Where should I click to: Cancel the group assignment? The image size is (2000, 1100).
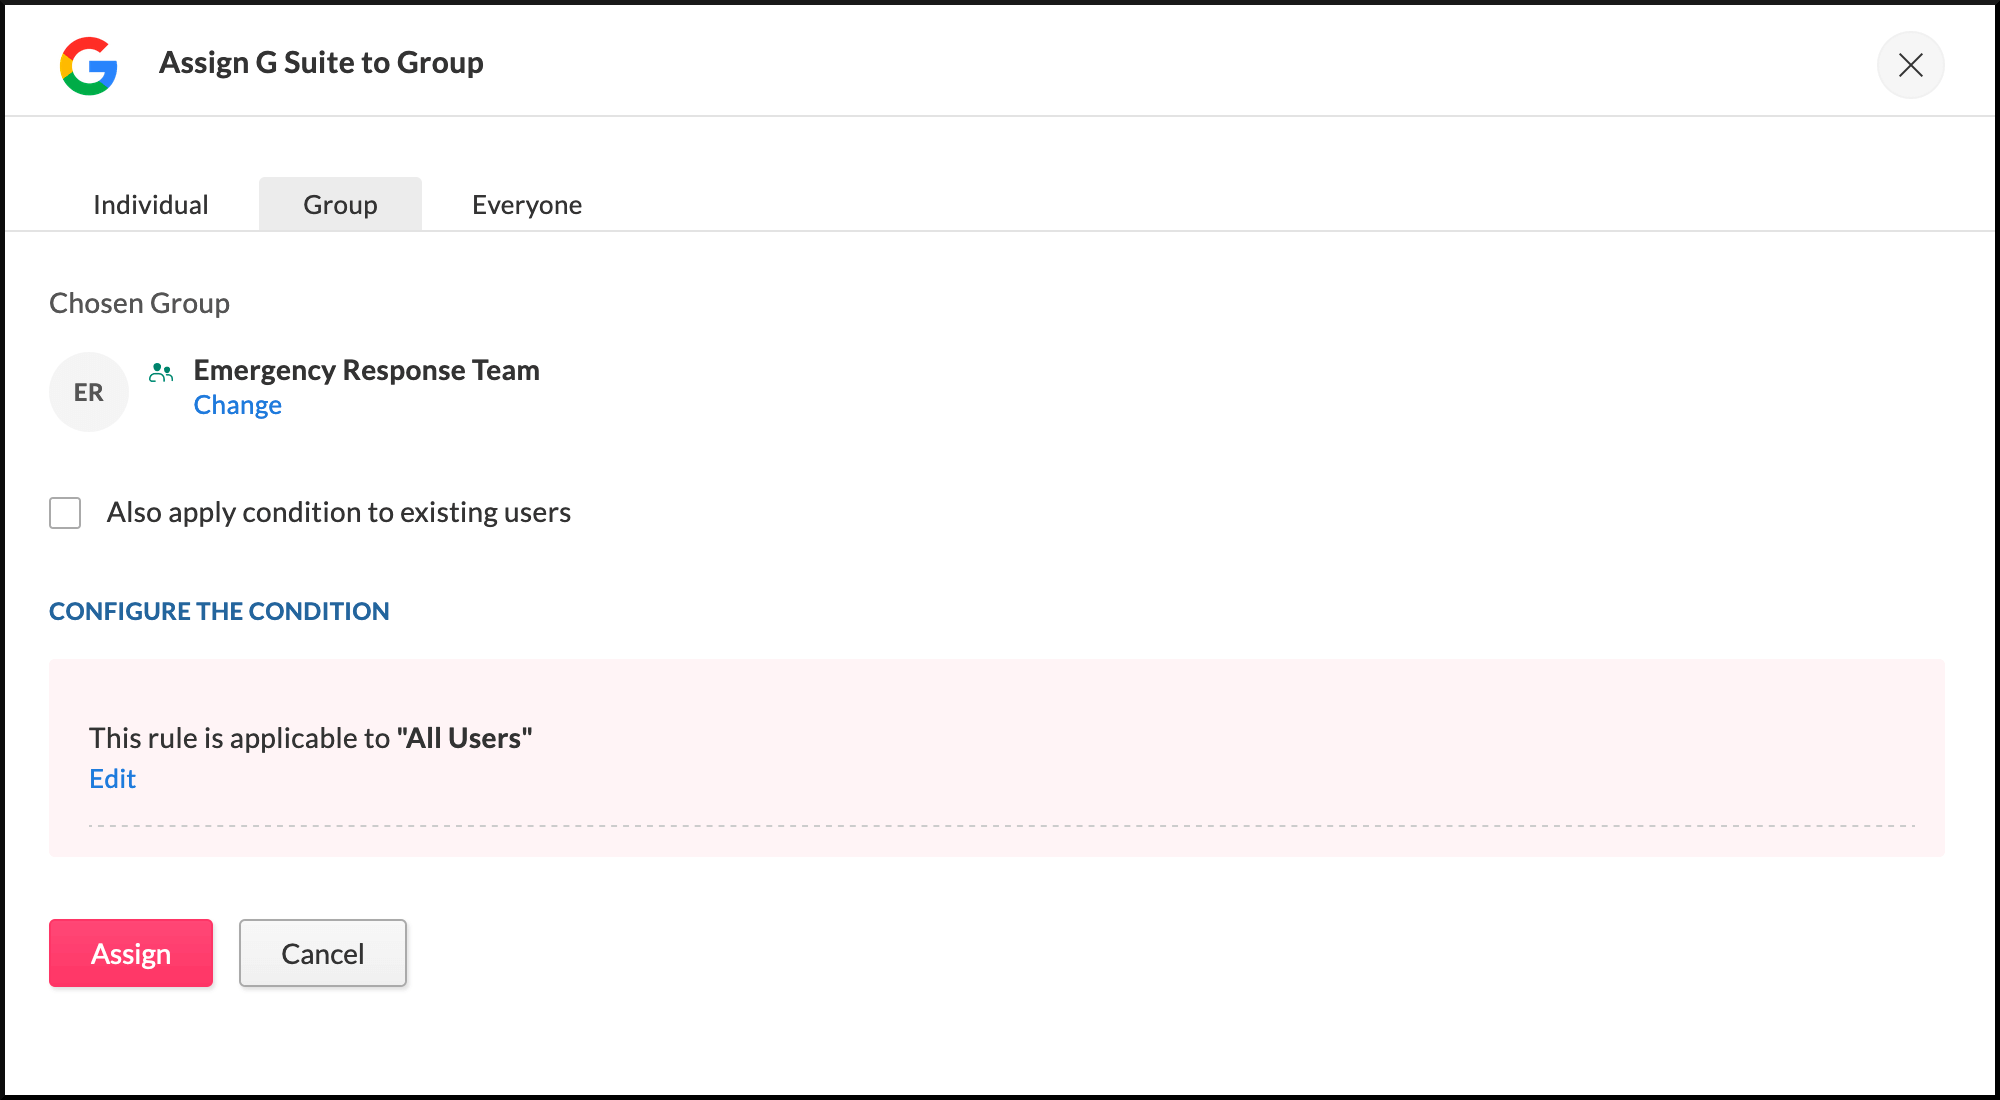(x=323, y=953)
